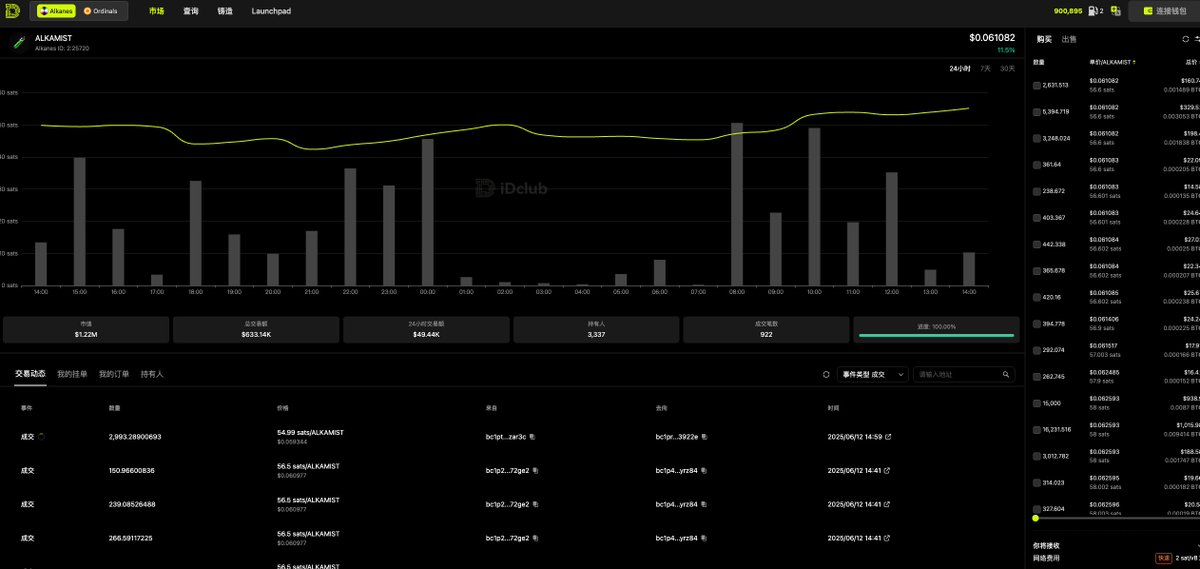The image size is (1200, 569).
Task: Click the 成交笔数 922 stat
Action: [x=766, y=330]
